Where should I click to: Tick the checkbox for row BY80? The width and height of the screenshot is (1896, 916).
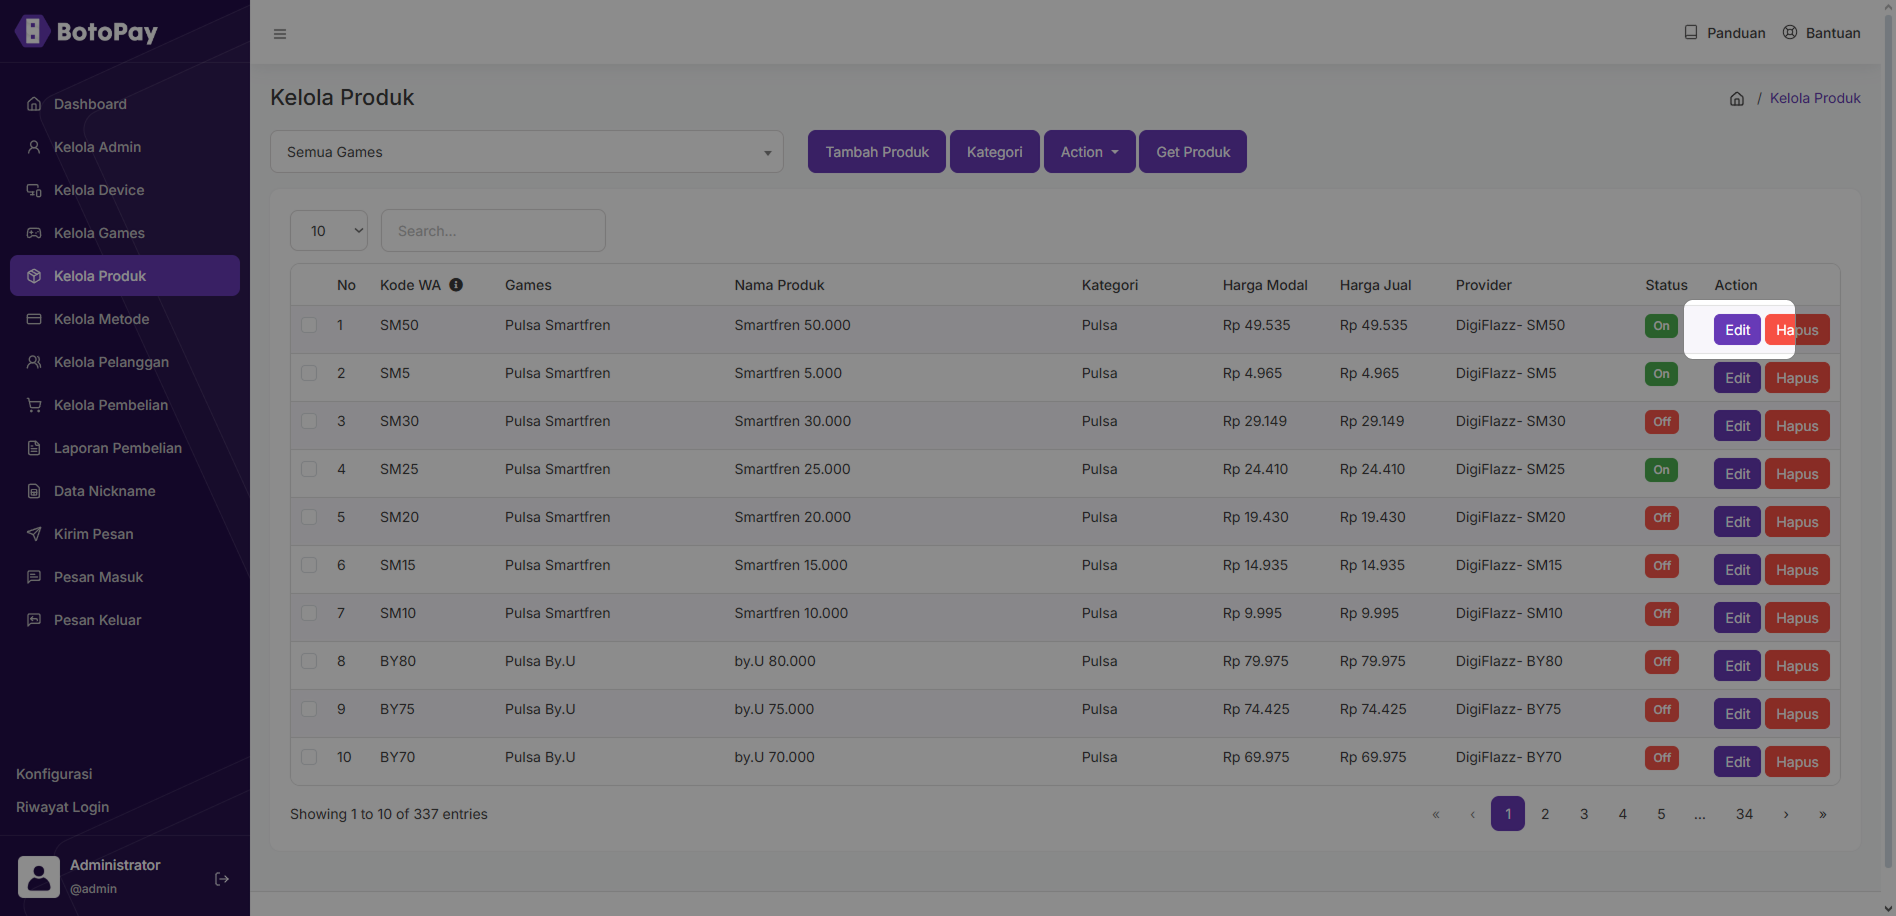click(309, 661)
